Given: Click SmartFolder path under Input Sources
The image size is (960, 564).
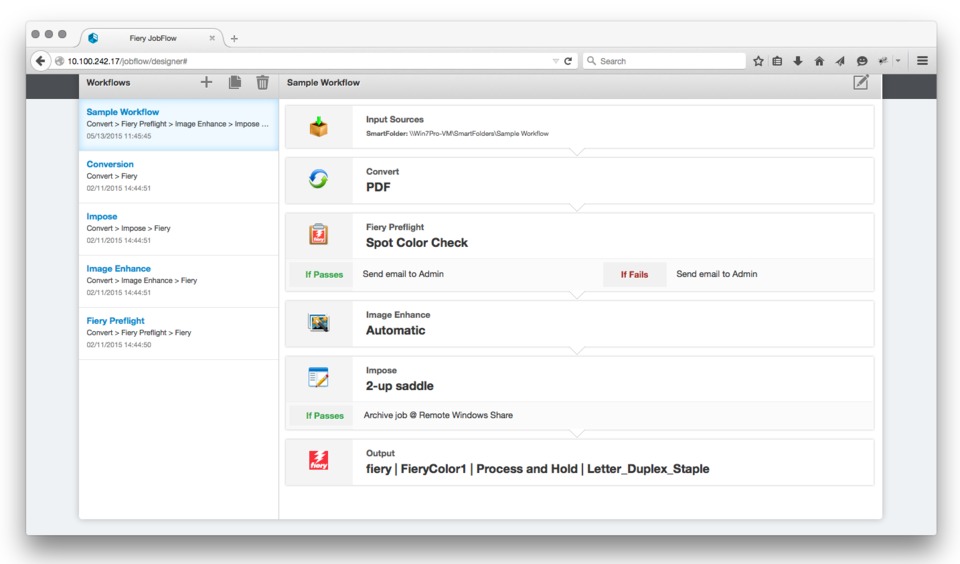Looking at the screenshot, I should pos(457,133).
